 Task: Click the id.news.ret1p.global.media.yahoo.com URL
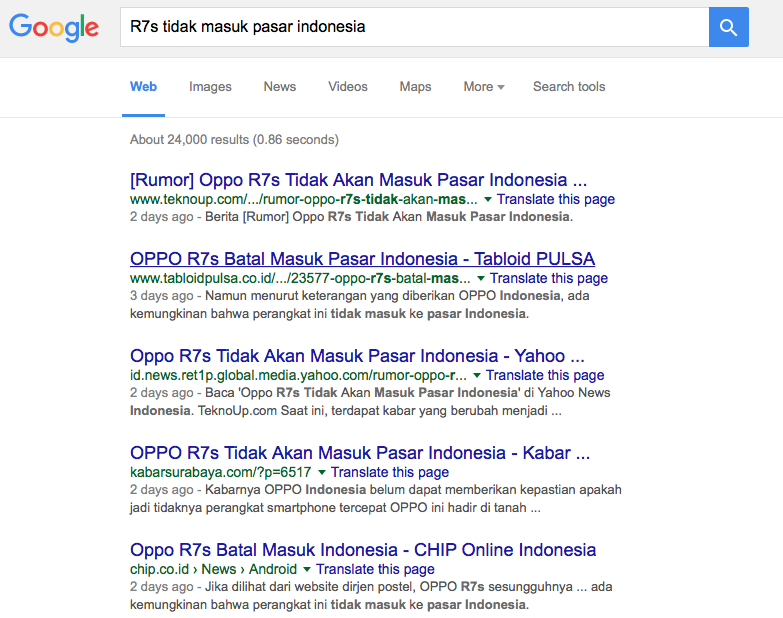pos(298,375)
